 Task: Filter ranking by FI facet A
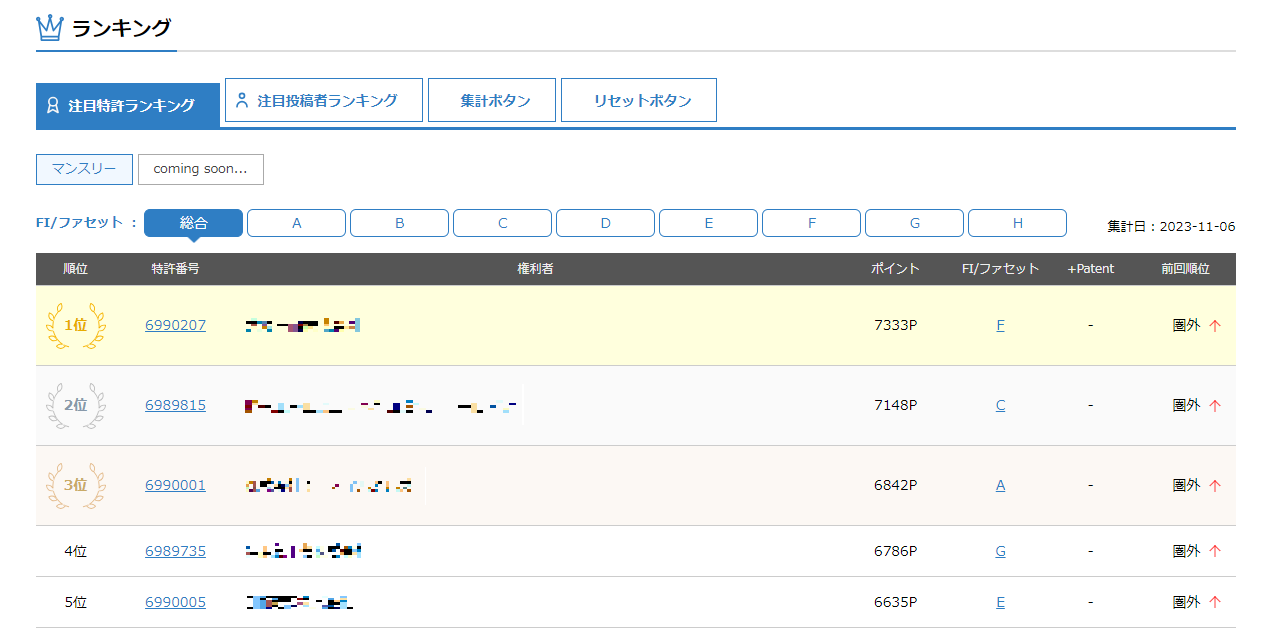tap(296, 223)
